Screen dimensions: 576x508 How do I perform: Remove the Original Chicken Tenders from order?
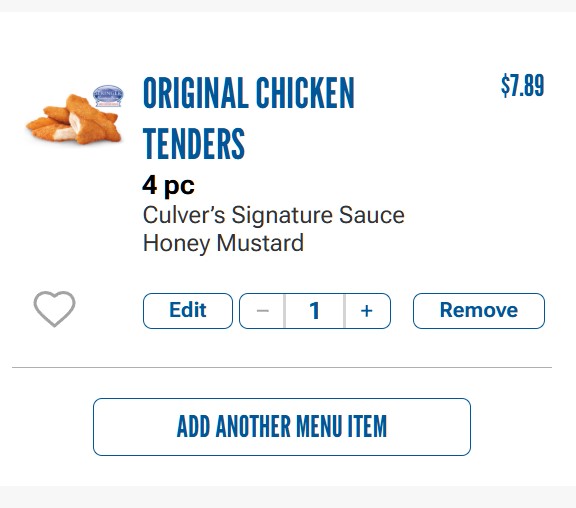click(x=479, y=311)
